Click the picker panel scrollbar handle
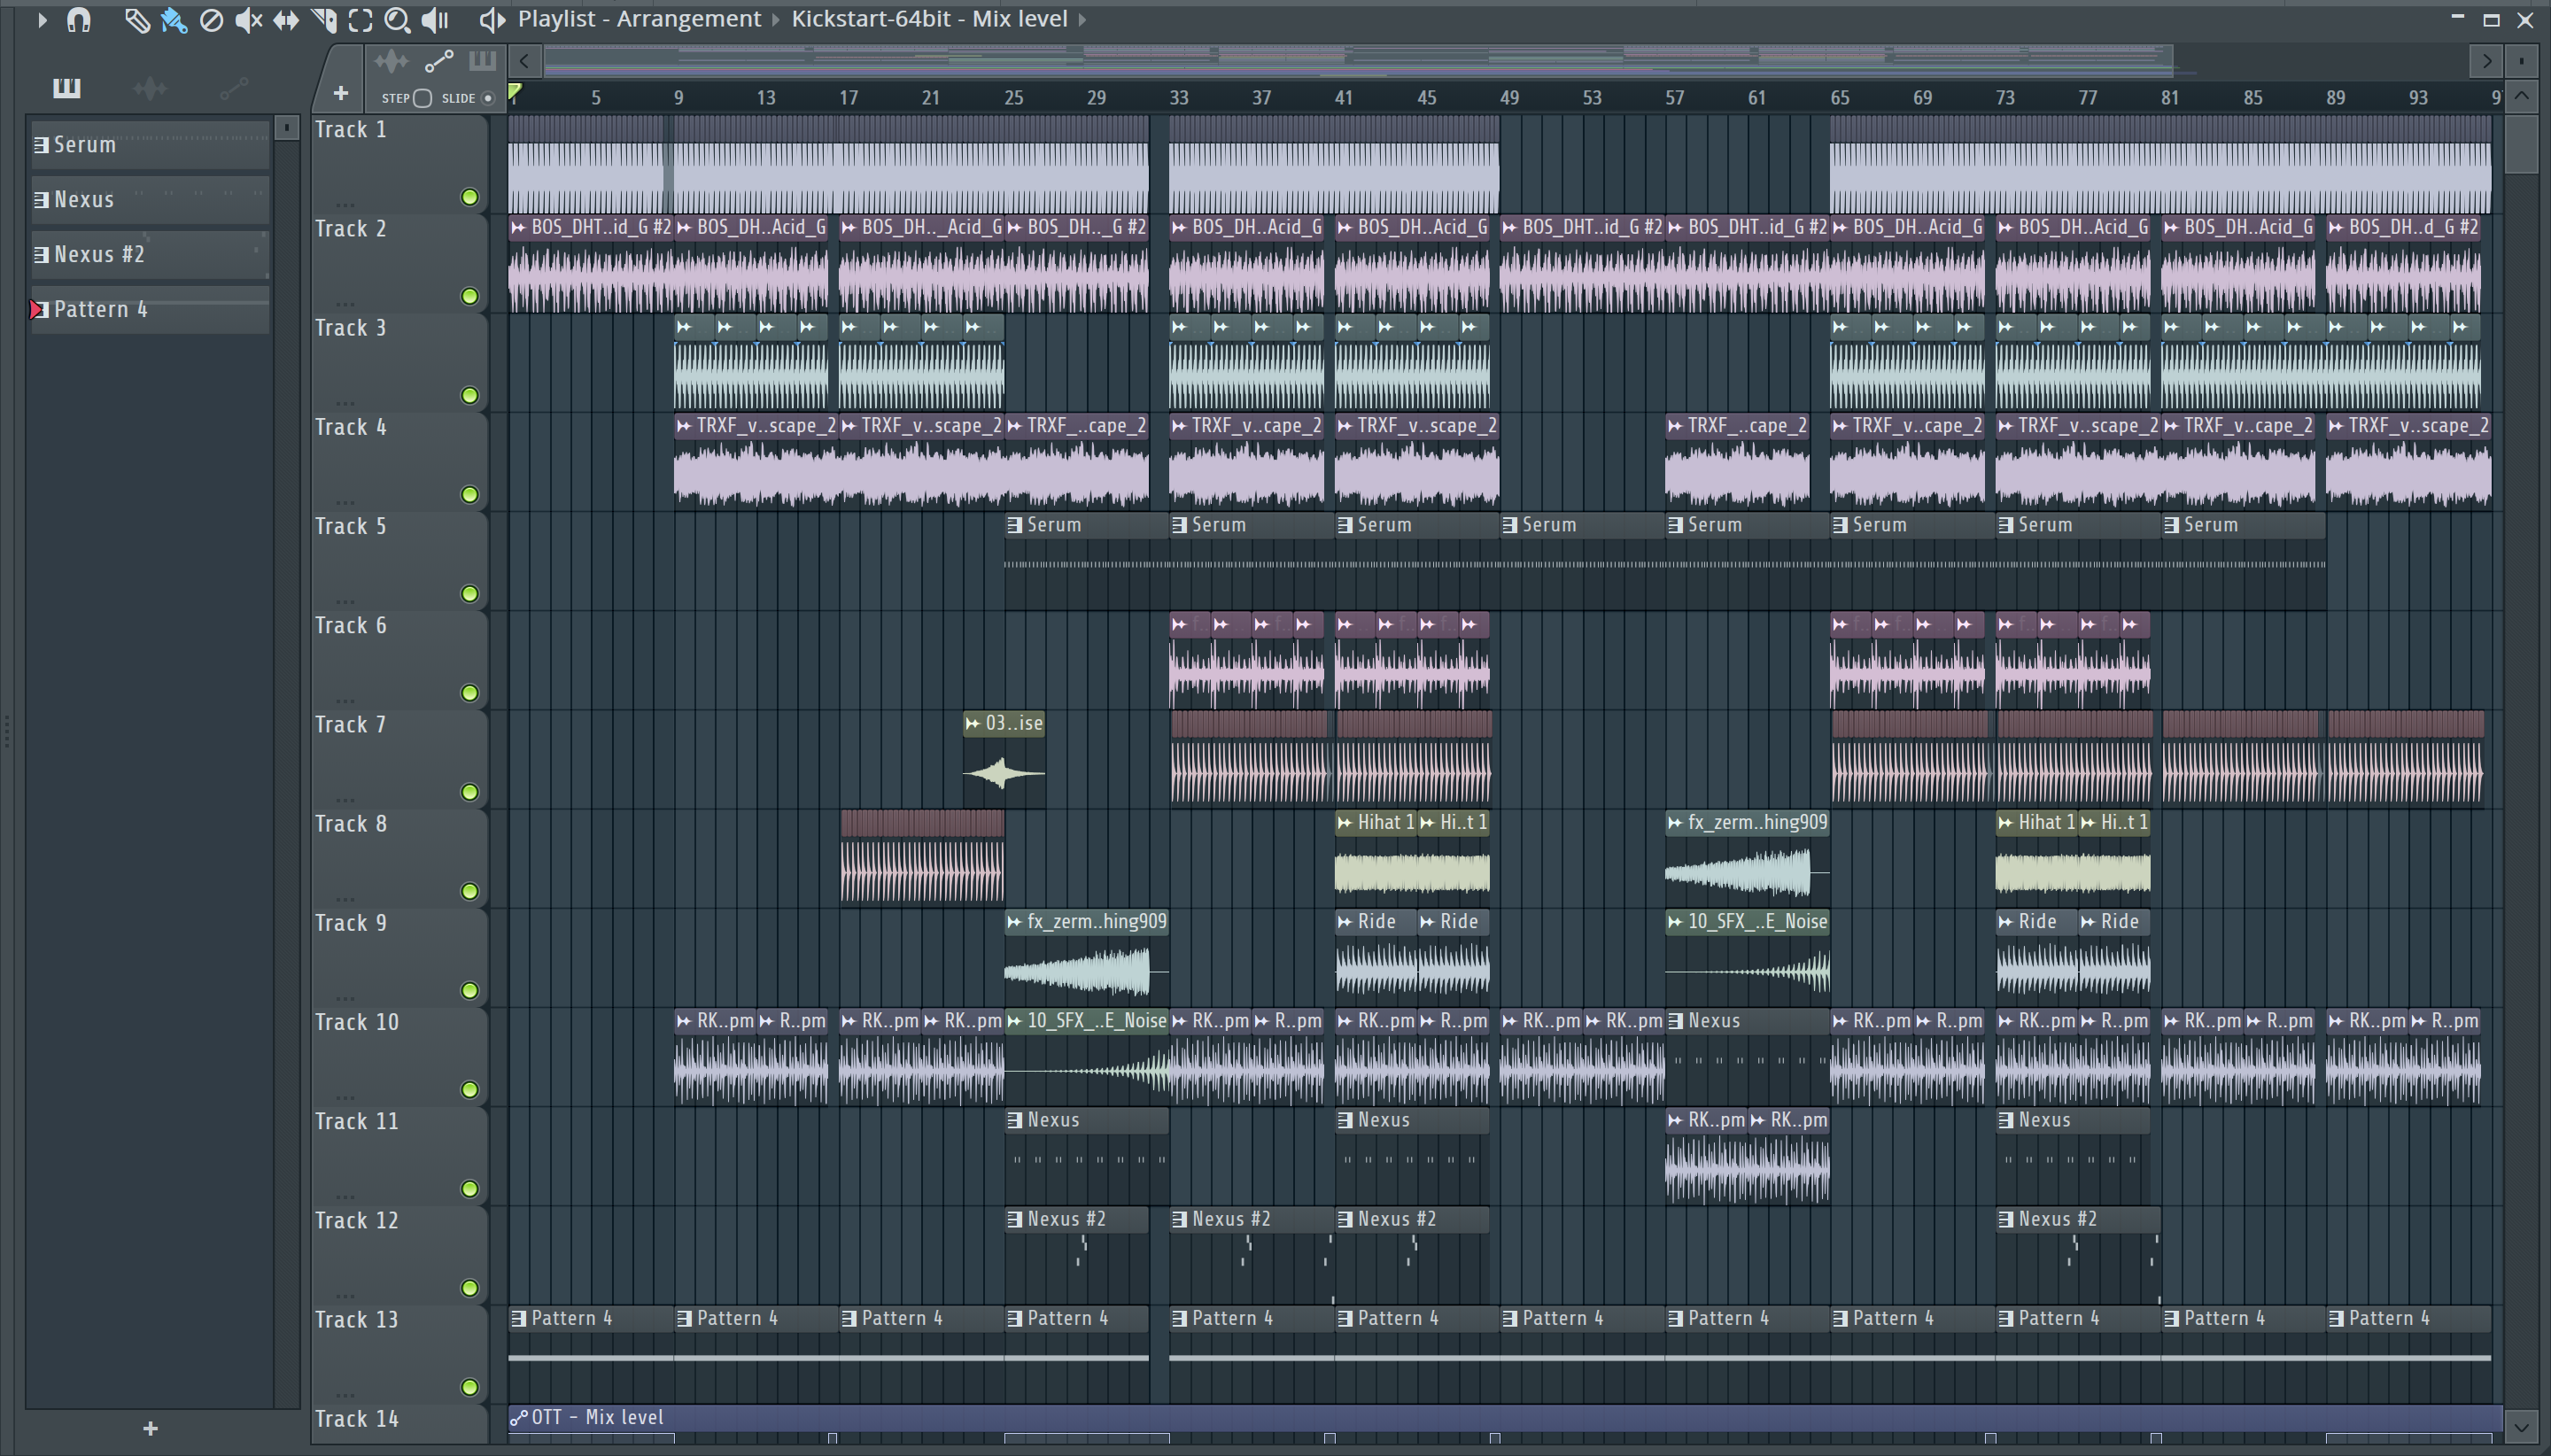Image resolution: width=2551 pixels, height=1456 pixels. [x=287, y=128]
